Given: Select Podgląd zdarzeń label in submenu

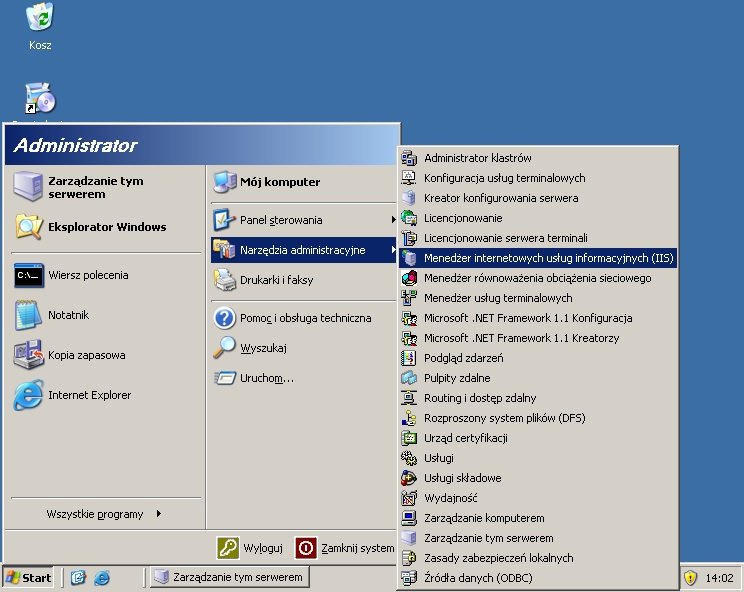Looking at the screenshot, I should click(464, 358).
